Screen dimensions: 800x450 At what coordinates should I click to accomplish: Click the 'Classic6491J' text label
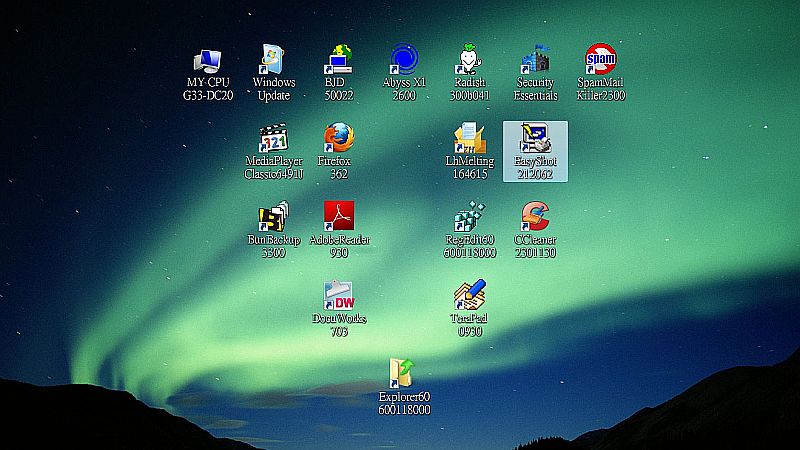[273, 174]
